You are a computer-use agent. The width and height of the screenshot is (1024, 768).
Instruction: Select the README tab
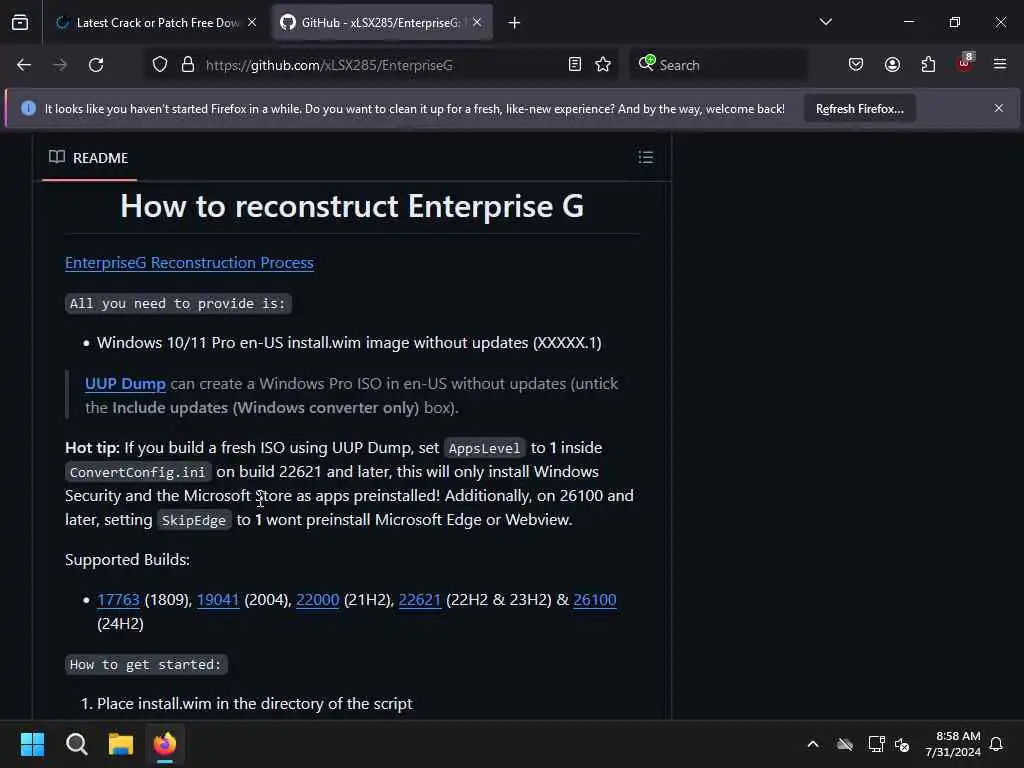pyautogui.click(x=89, y=158)
